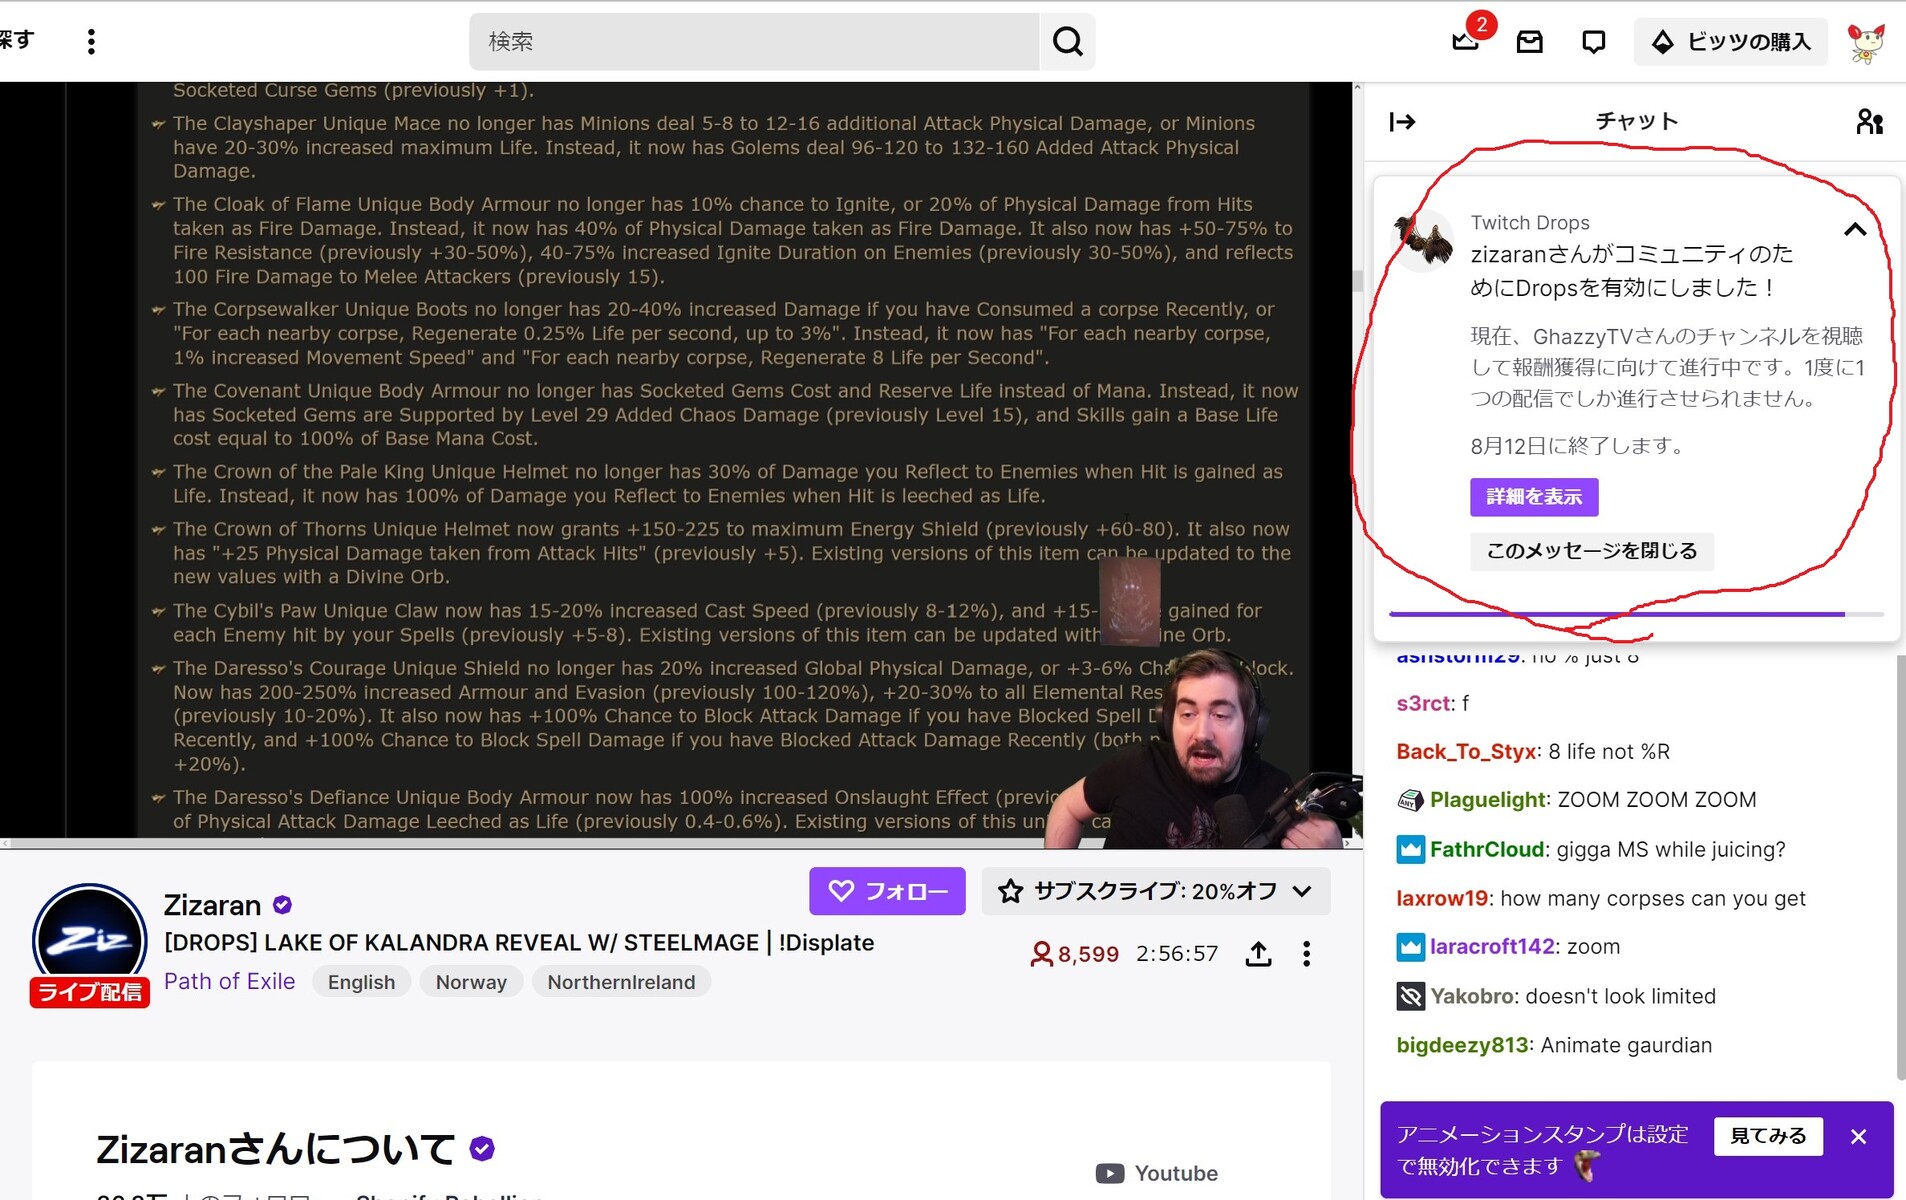The image size is (1906, 1200).
Task: Open Path of Exile category link
Action: (229, 982)
